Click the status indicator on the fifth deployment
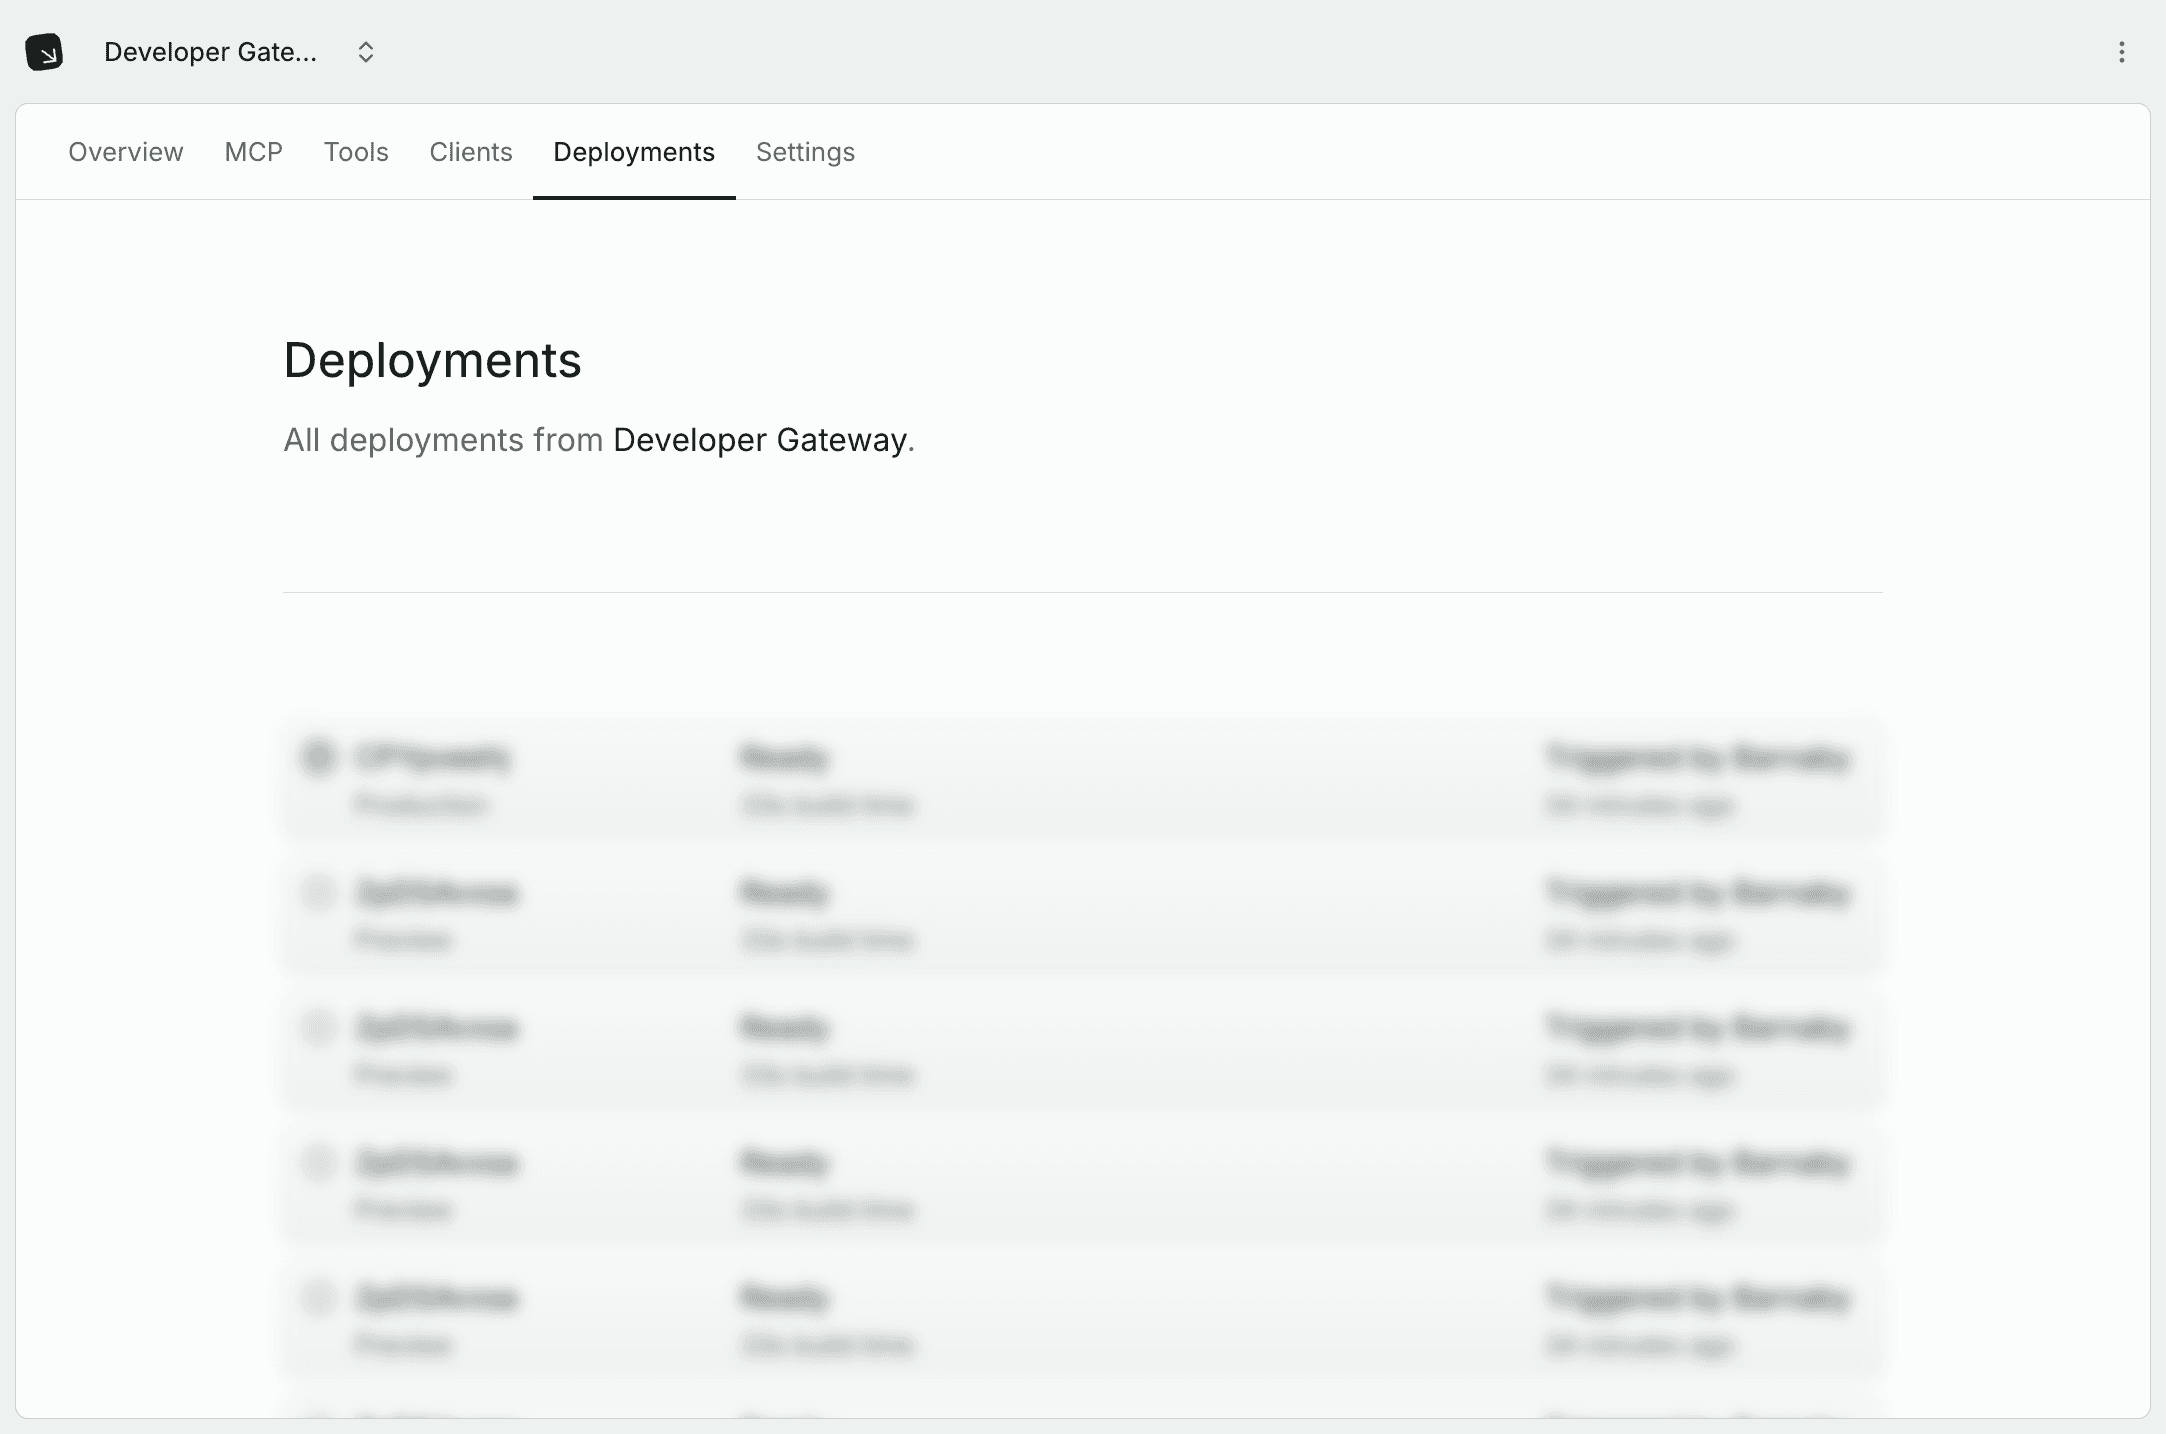The height and width of the screenshot is (1434, 2166). point(320,1298)
